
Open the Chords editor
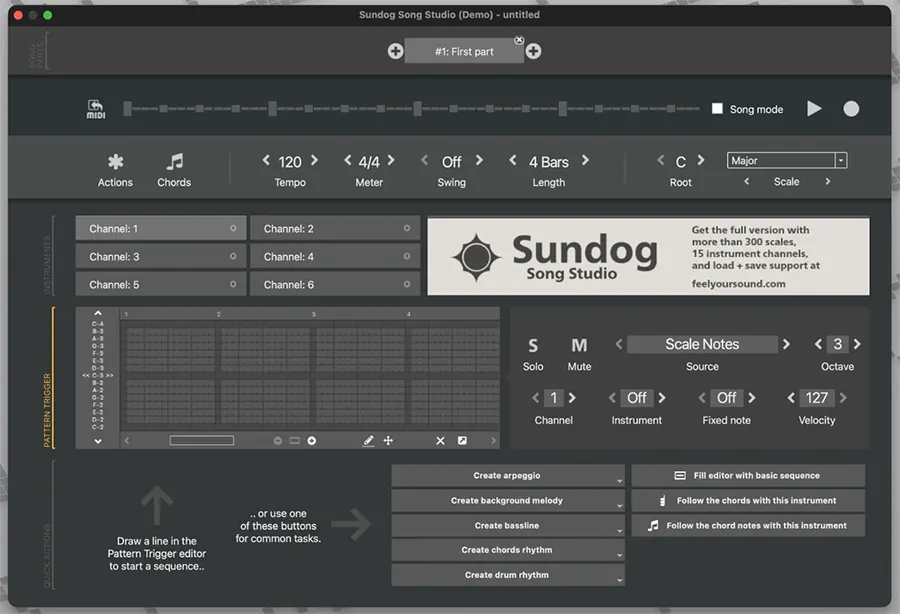tap(174, 162)
